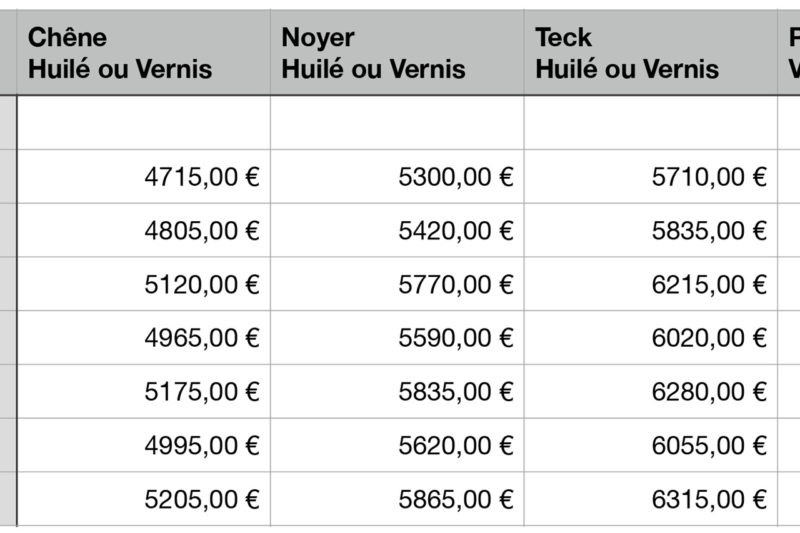Select the 5420,00 € cell
This screenshot has height=533, width=800.
pyautogui.click(x=397, y=231)
